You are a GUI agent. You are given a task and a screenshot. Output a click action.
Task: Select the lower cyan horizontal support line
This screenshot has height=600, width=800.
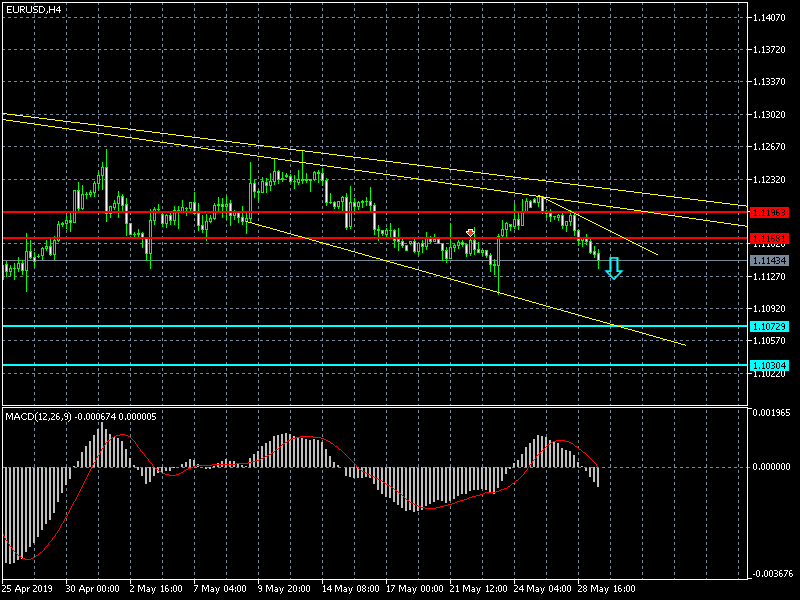tap(375, 365)
